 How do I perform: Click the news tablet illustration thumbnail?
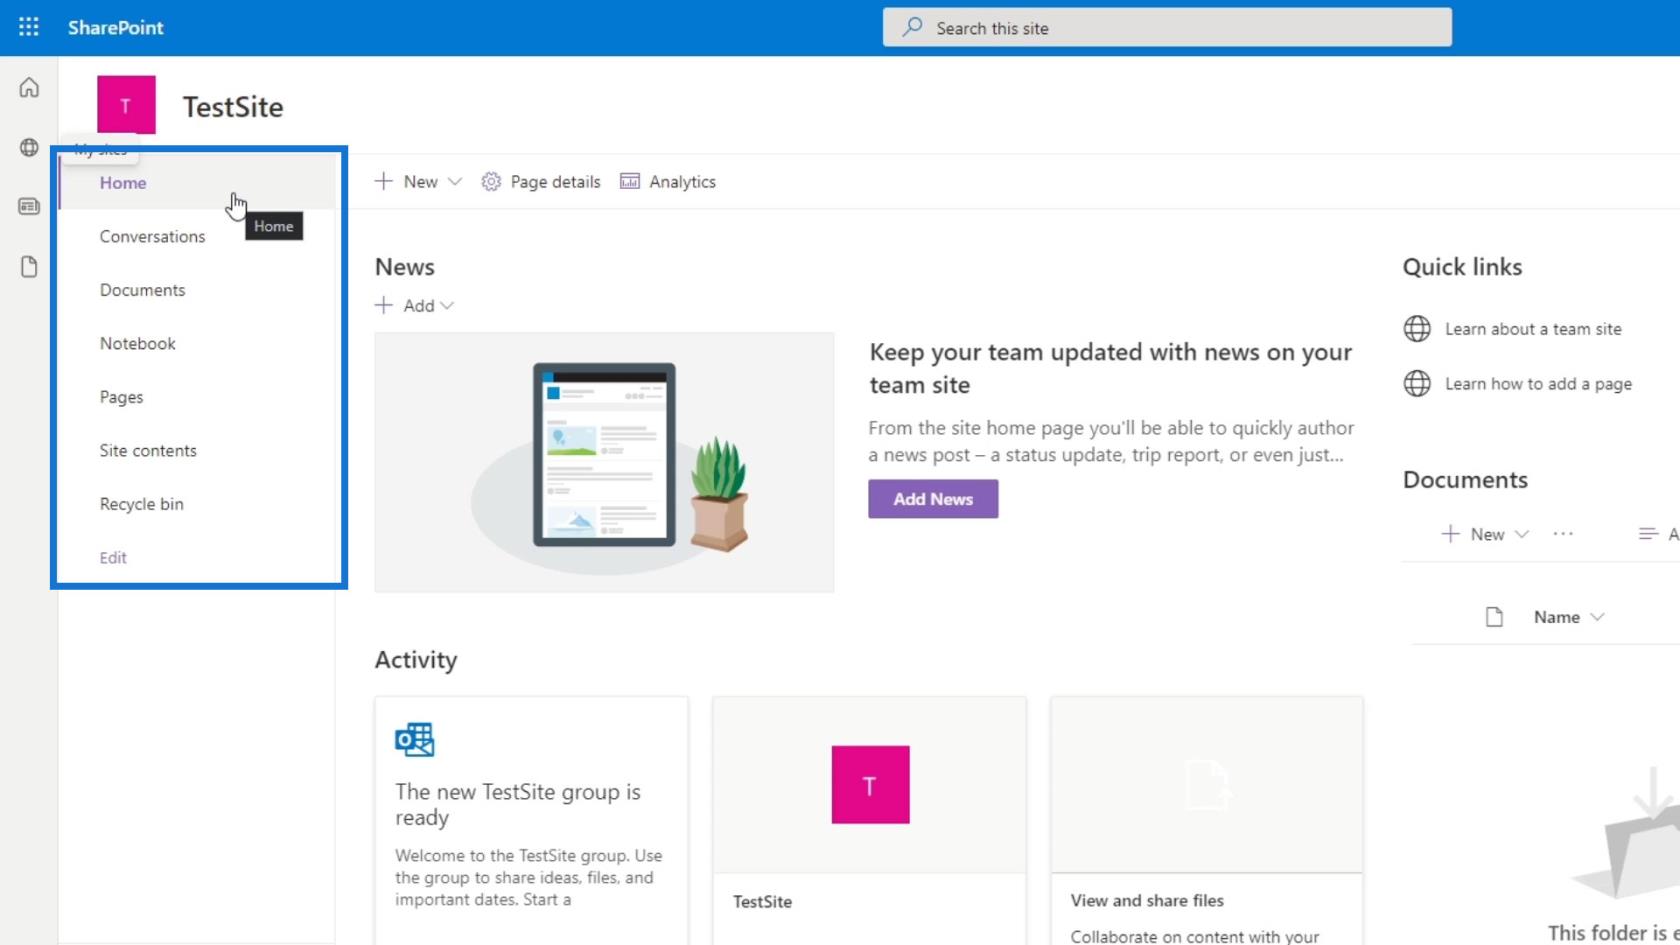point(604,462)
